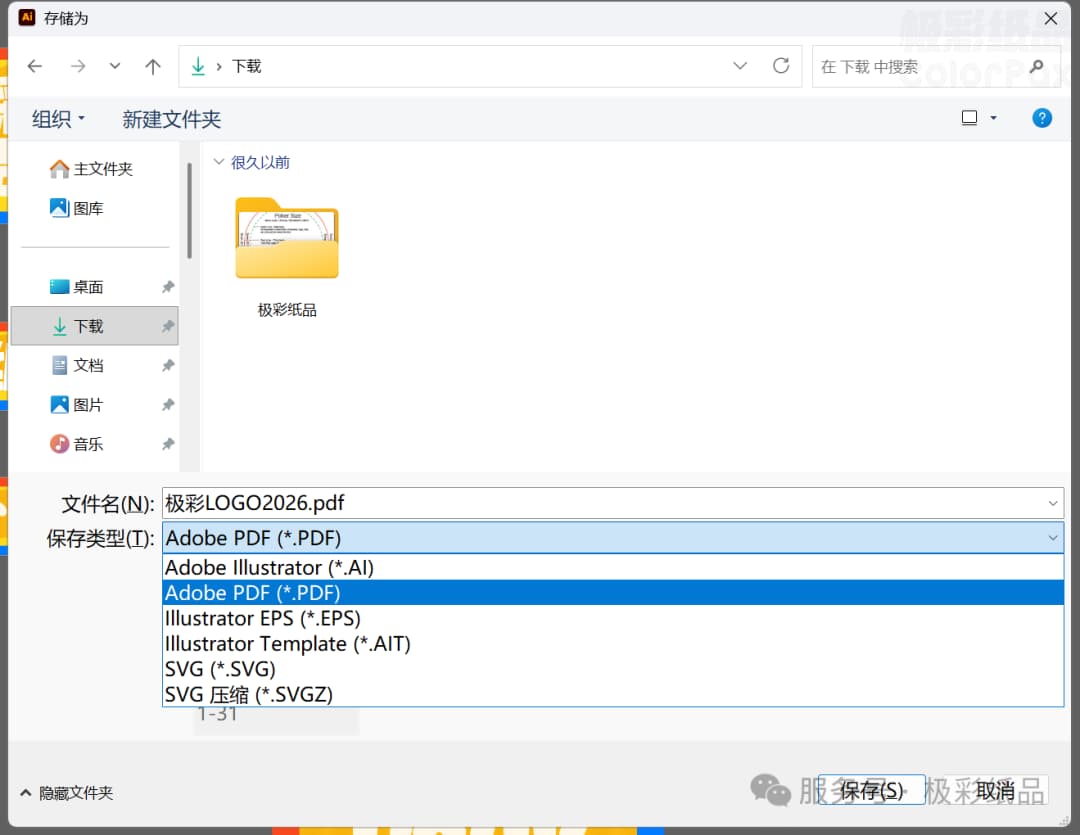Expand the recent locations chevron
Image resolution: width=1080 pixels, height=835 pixels.
[x=115, y=66]
